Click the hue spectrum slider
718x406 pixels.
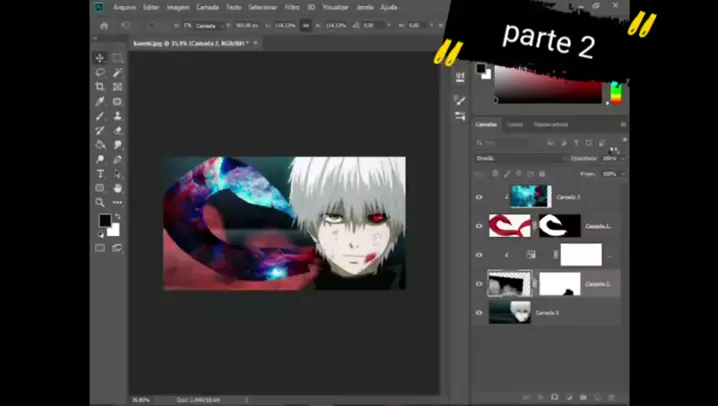pyautogui.click(x=616, y=92)
